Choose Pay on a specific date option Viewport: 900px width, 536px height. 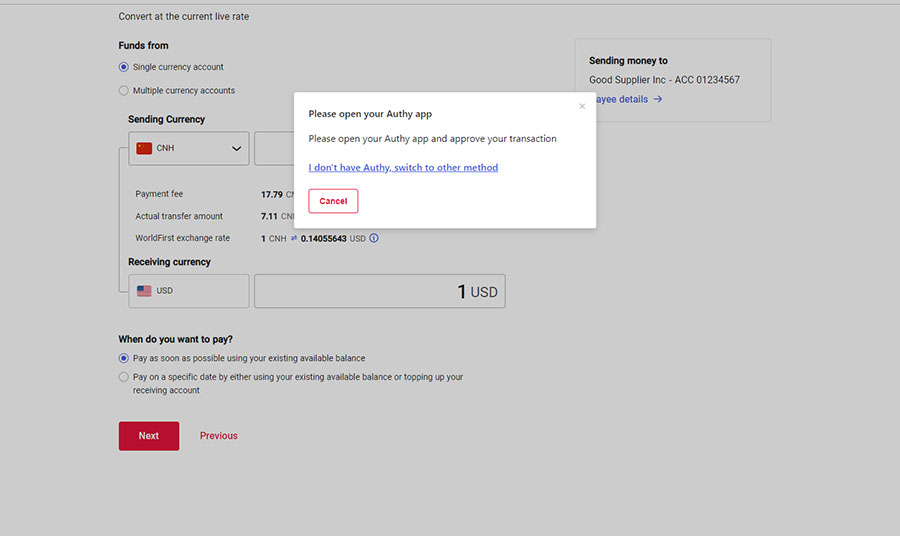click(x=124, y=377)
